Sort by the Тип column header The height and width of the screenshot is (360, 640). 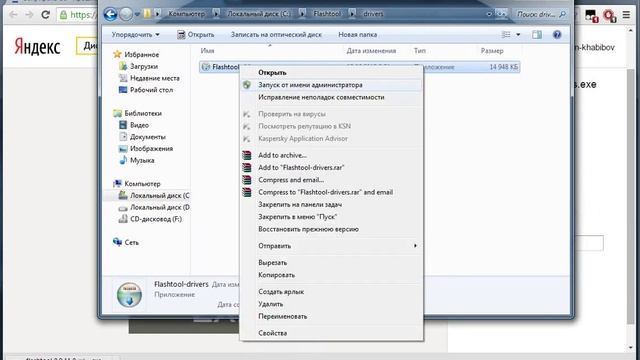pyautogui.click(x=420, y=51)
